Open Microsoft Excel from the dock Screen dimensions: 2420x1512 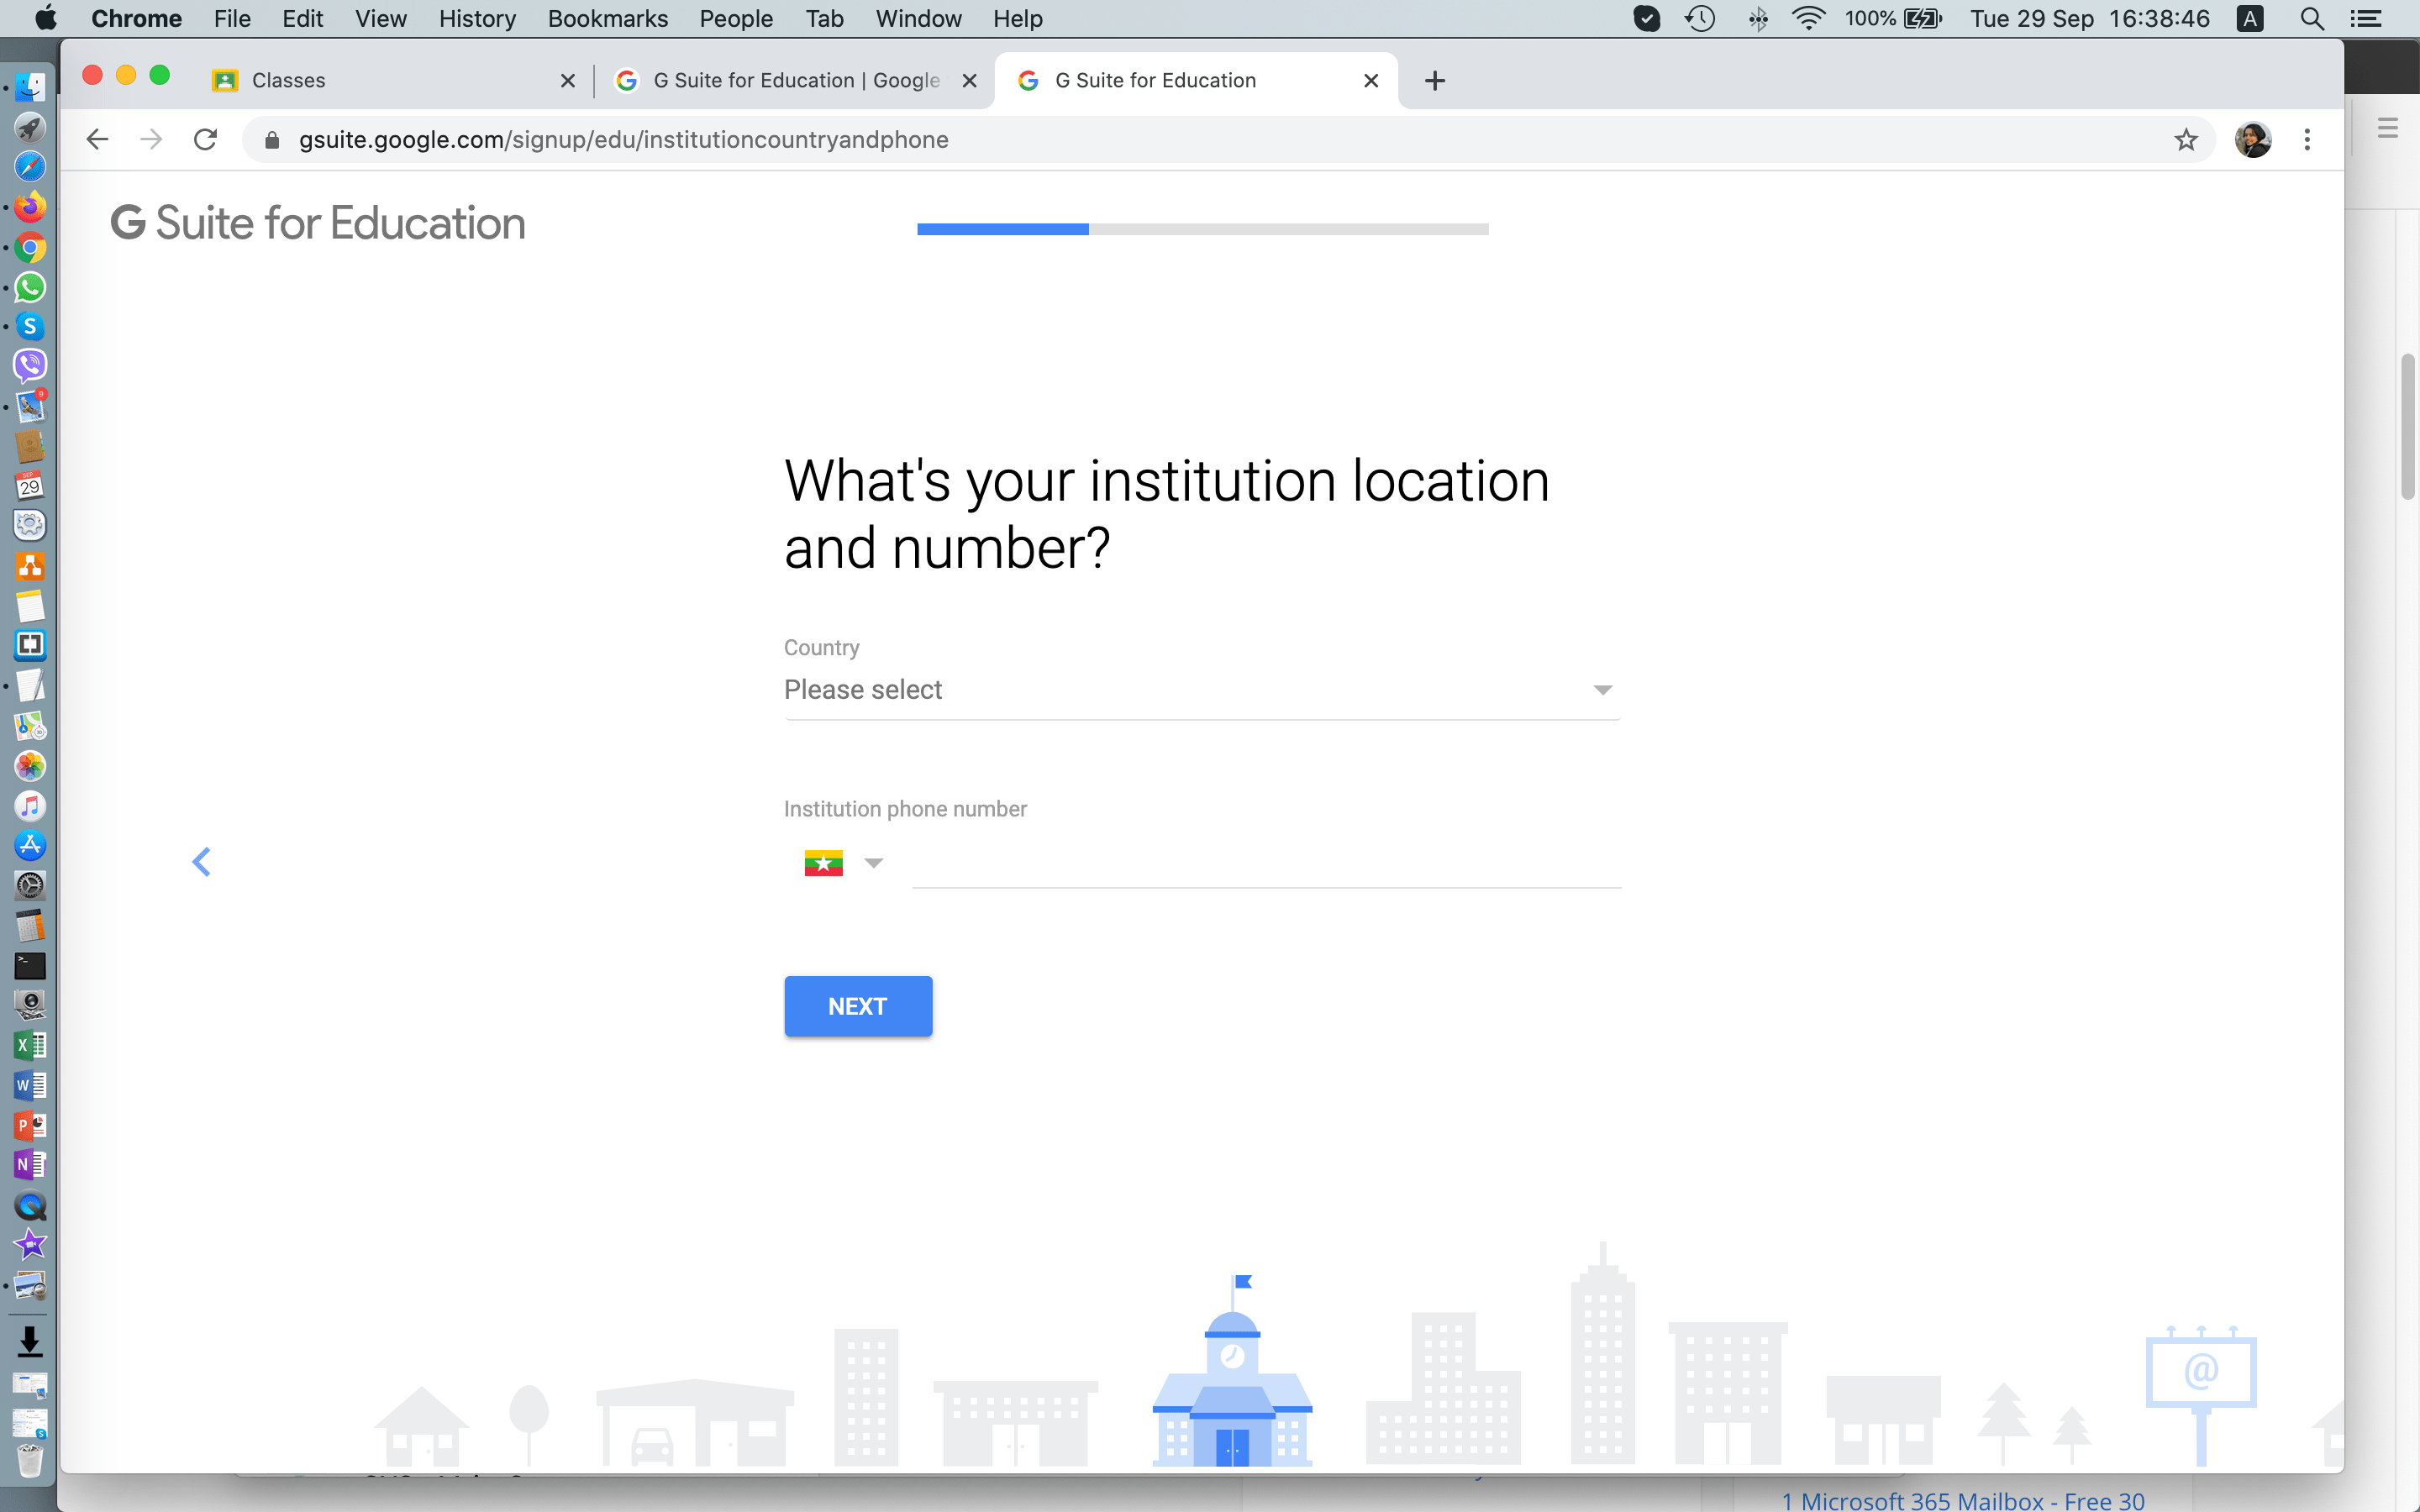30,1046
